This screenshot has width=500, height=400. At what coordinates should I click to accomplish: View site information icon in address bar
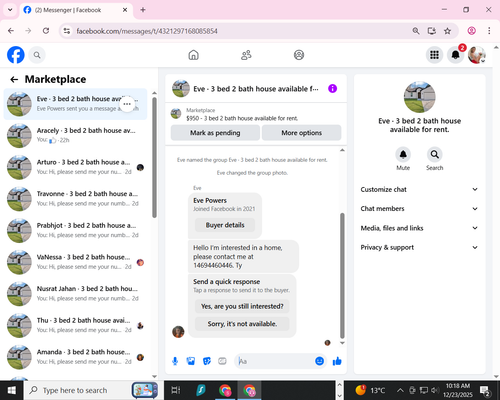67,31
